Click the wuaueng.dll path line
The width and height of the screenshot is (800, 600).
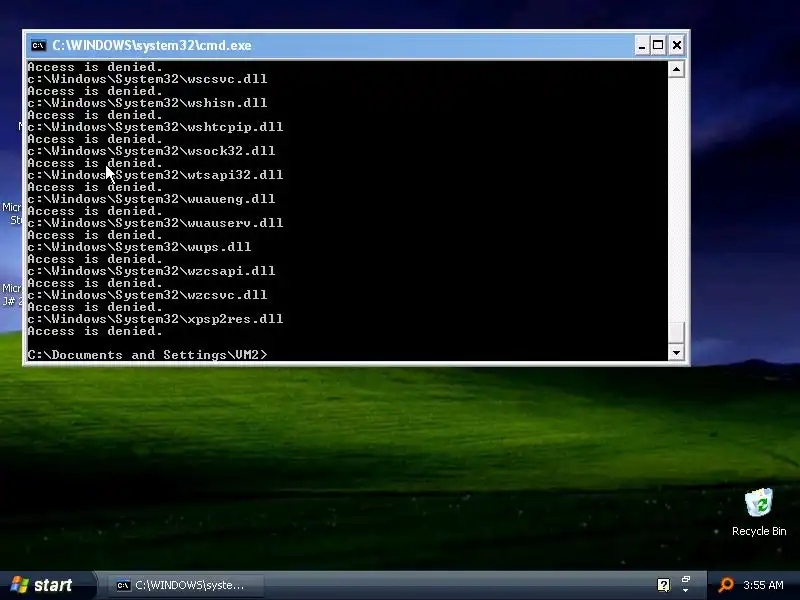point(152,199)
